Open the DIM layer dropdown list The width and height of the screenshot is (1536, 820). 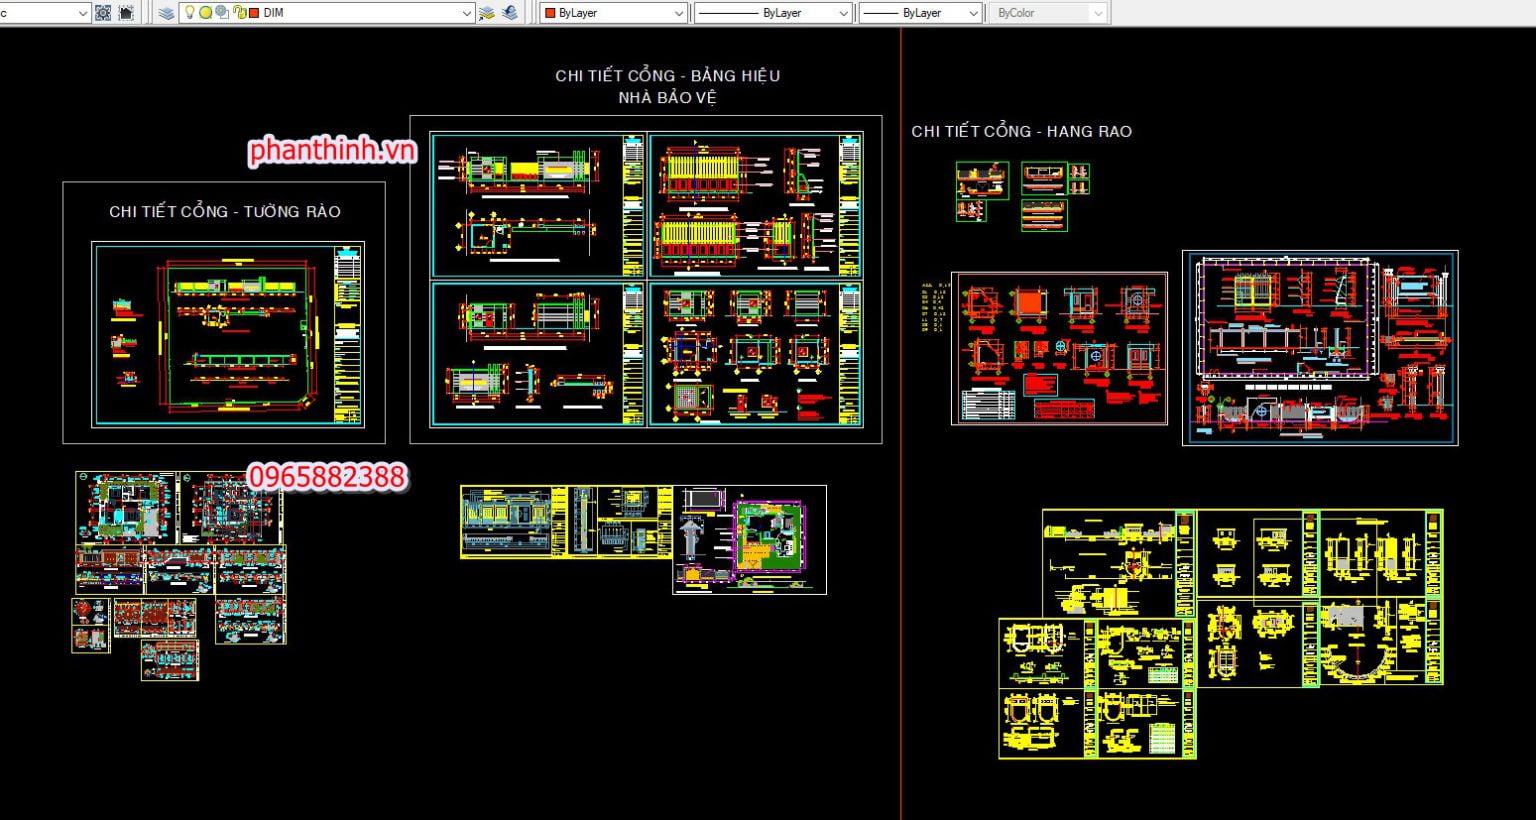[466, 13]
